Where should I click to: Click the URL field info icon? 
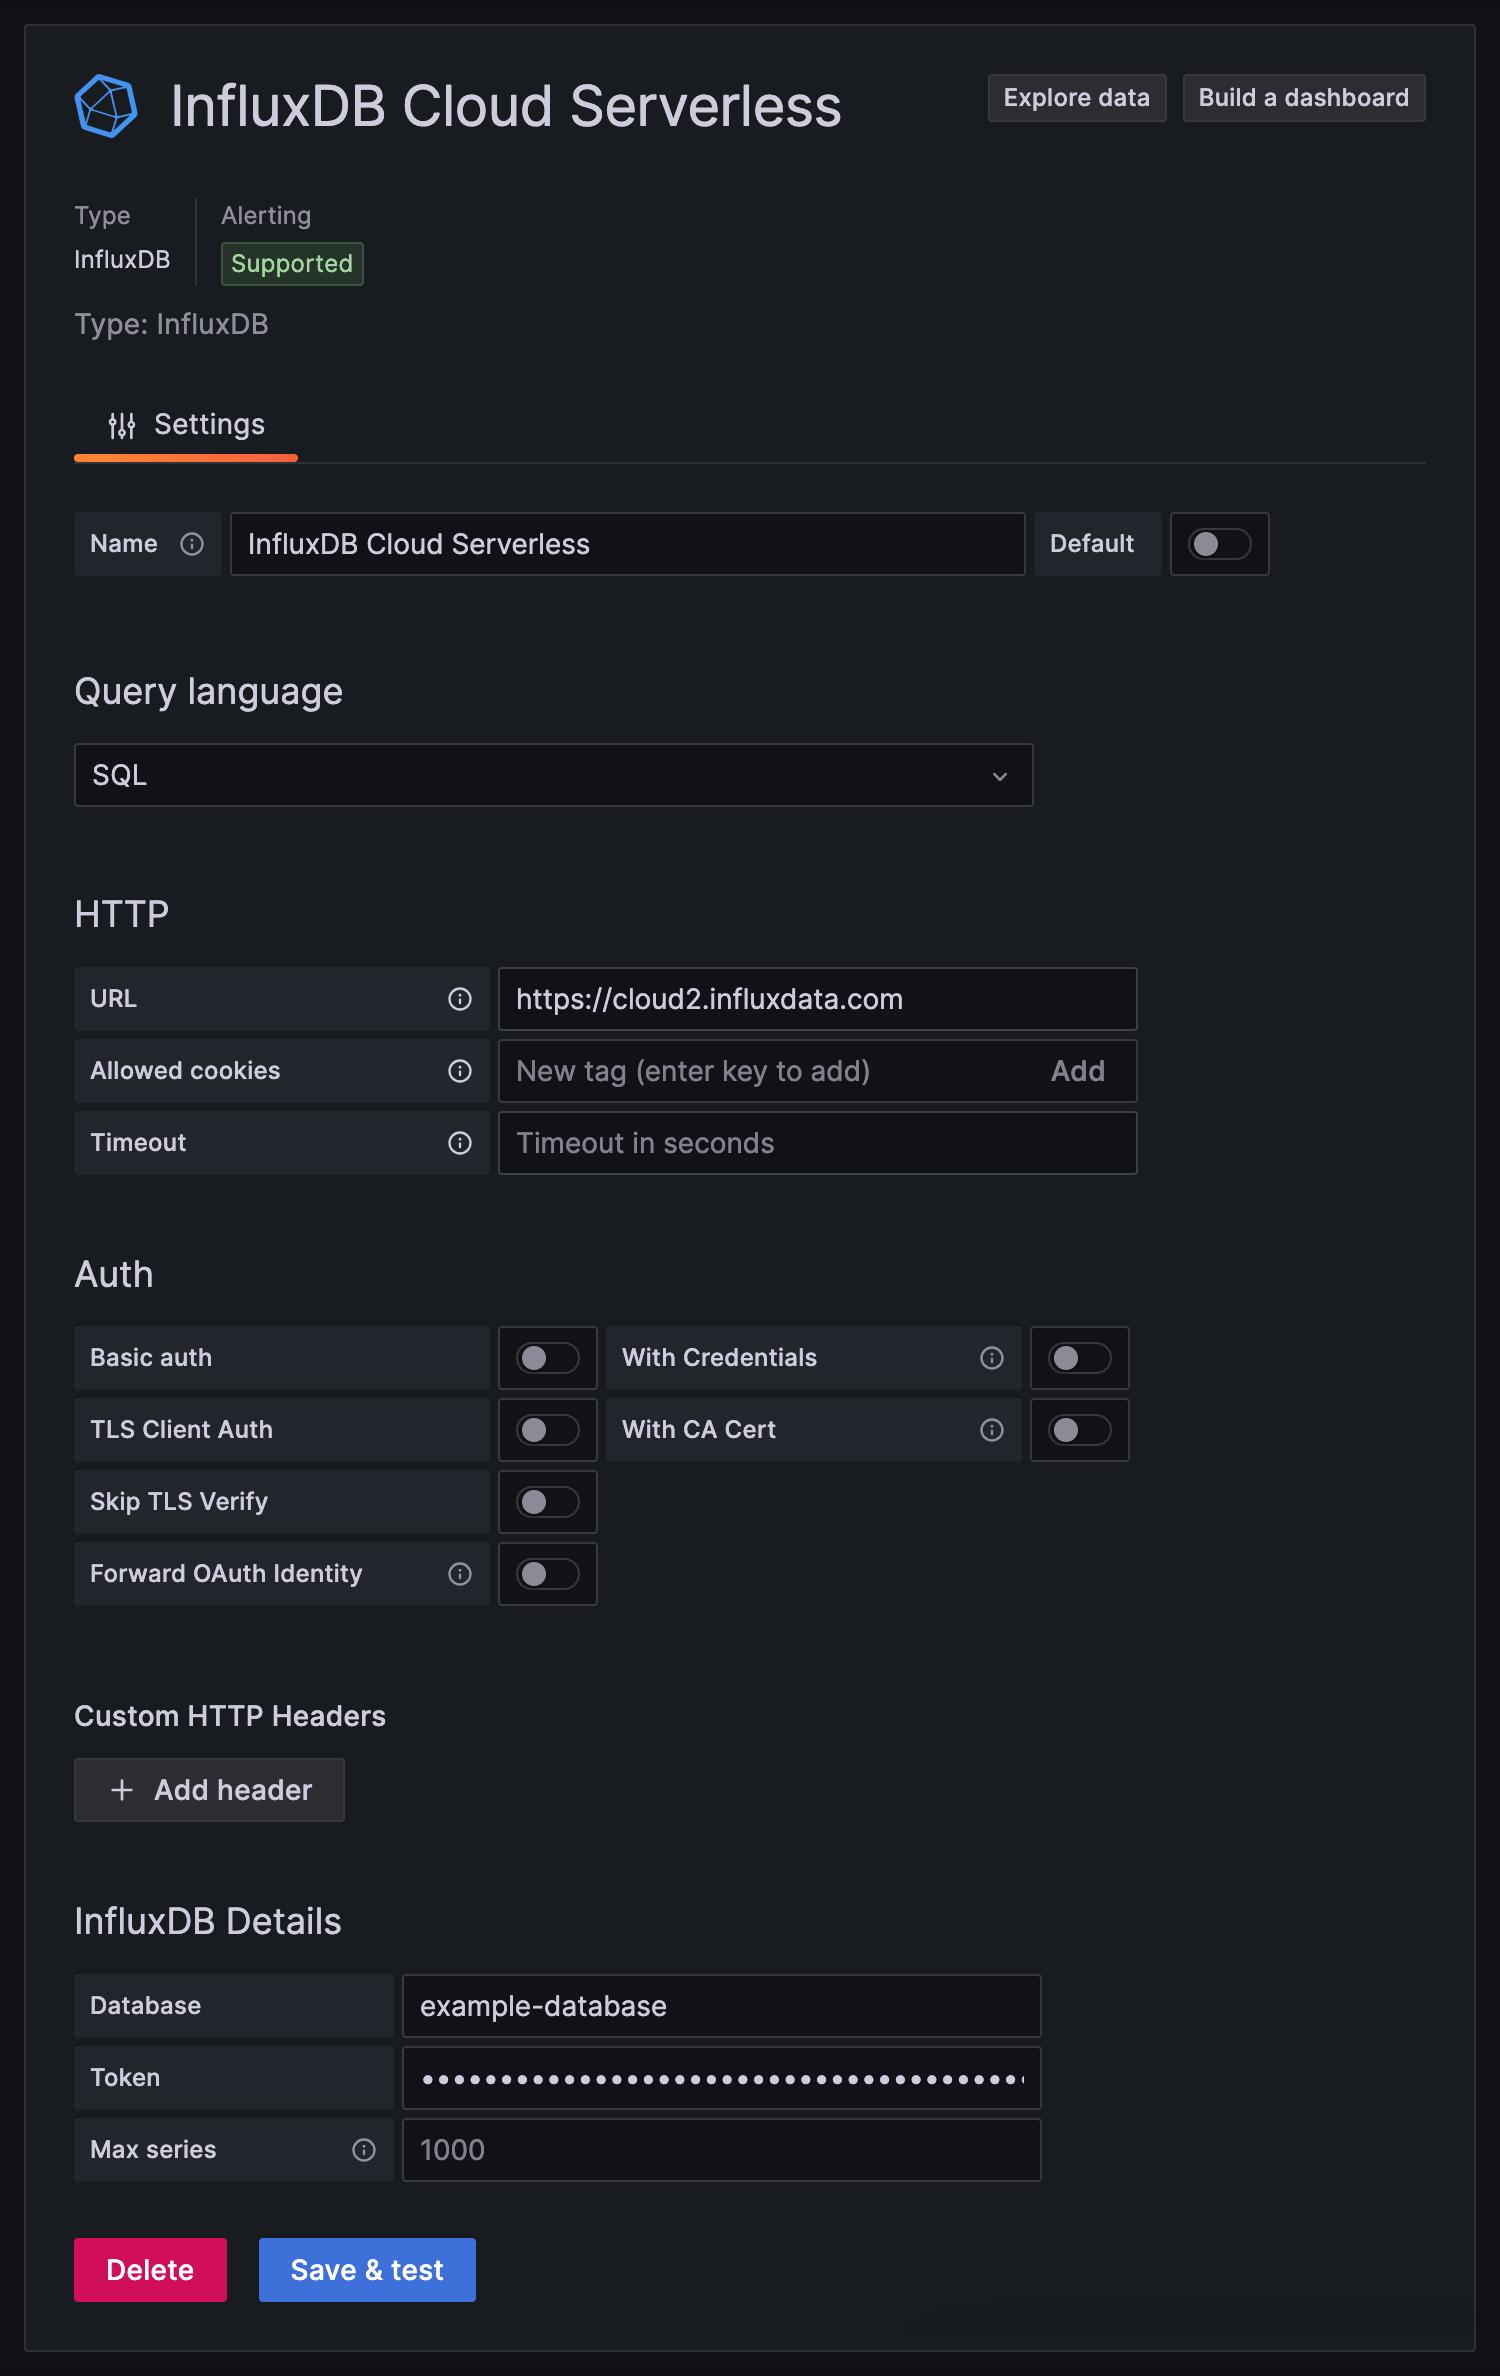pos(460,999)
